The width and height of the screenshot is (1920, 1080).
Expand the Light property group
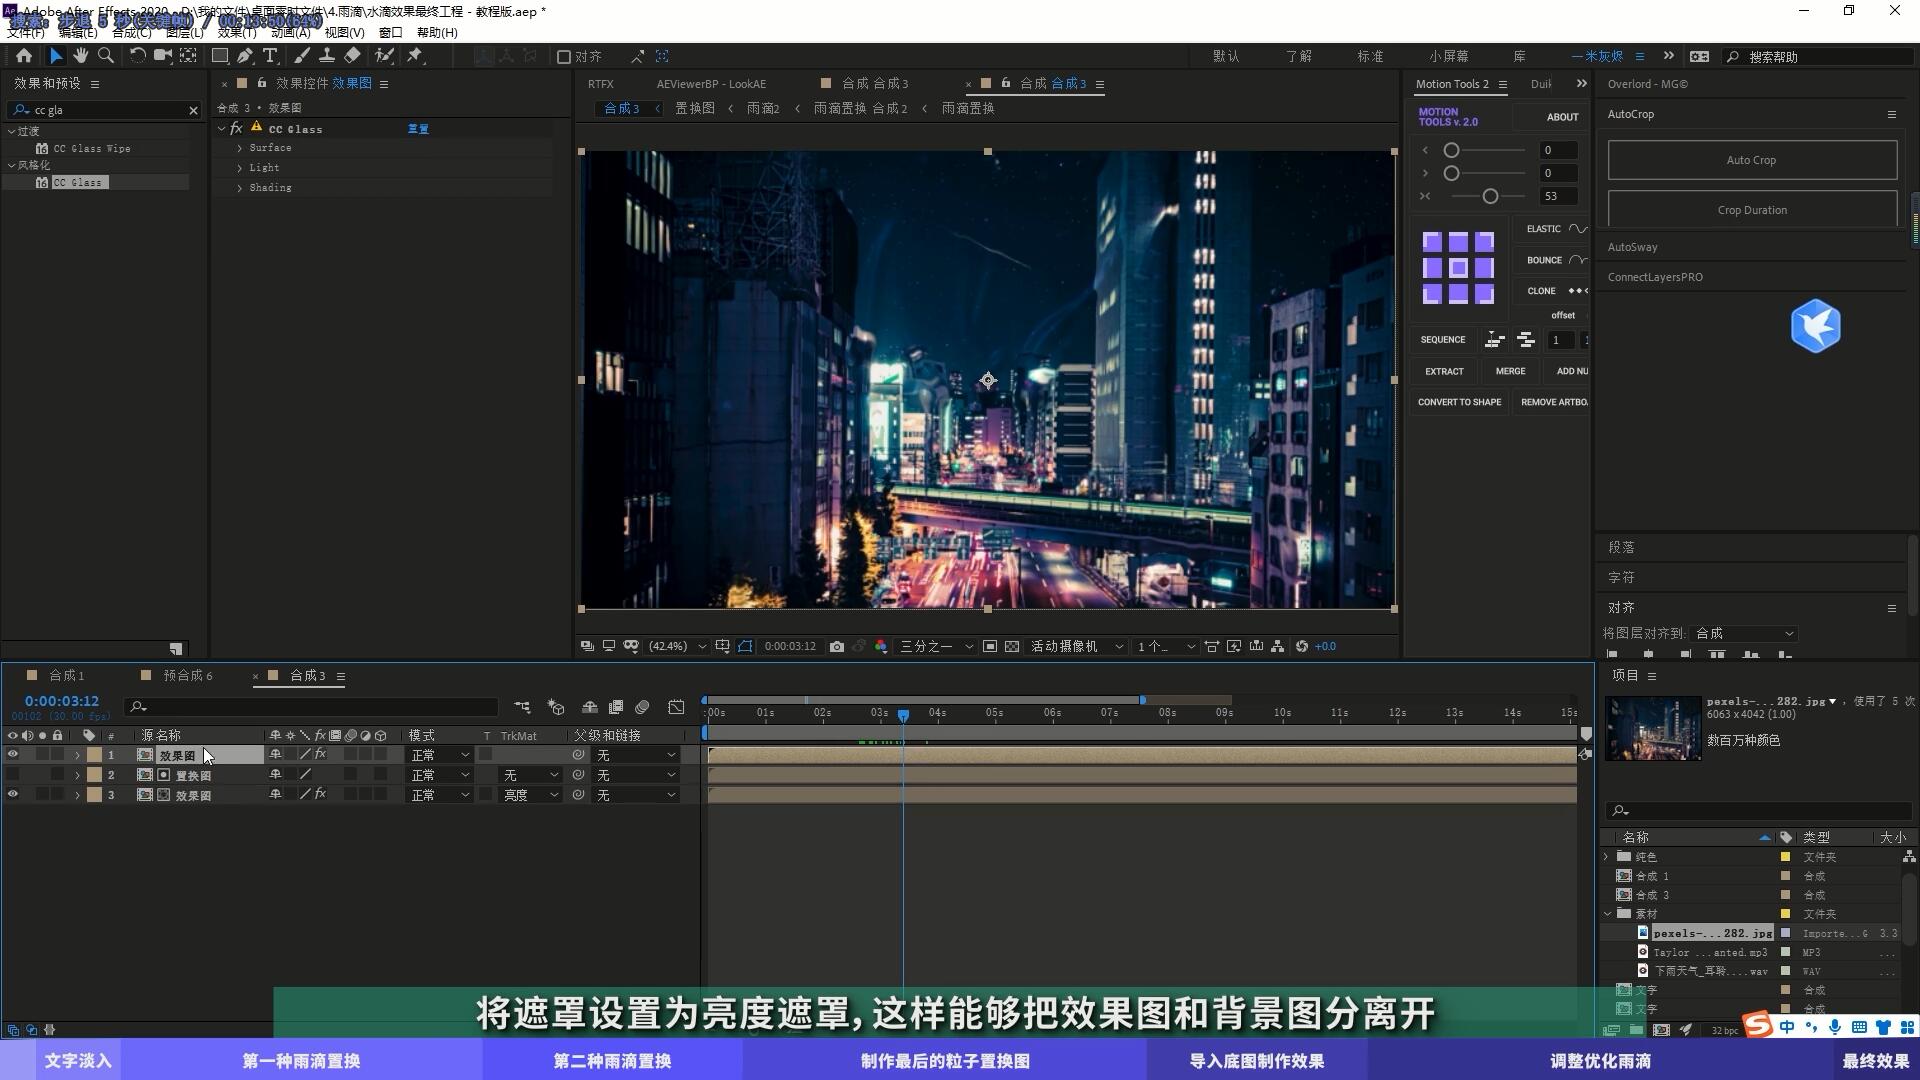(239, 168)
